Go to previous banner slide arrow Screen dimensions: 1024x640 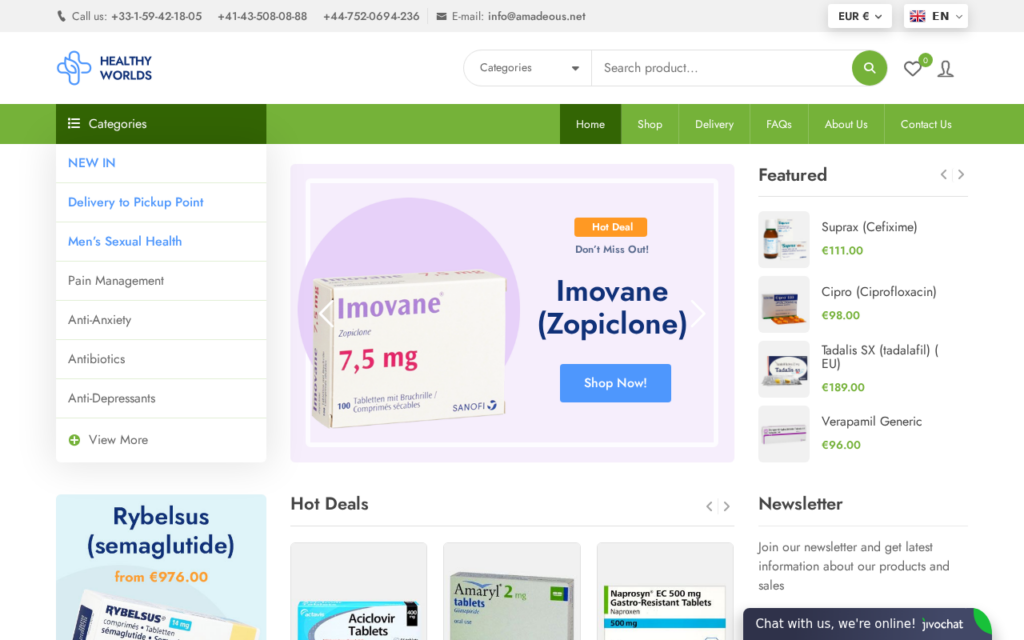point(327,313)
